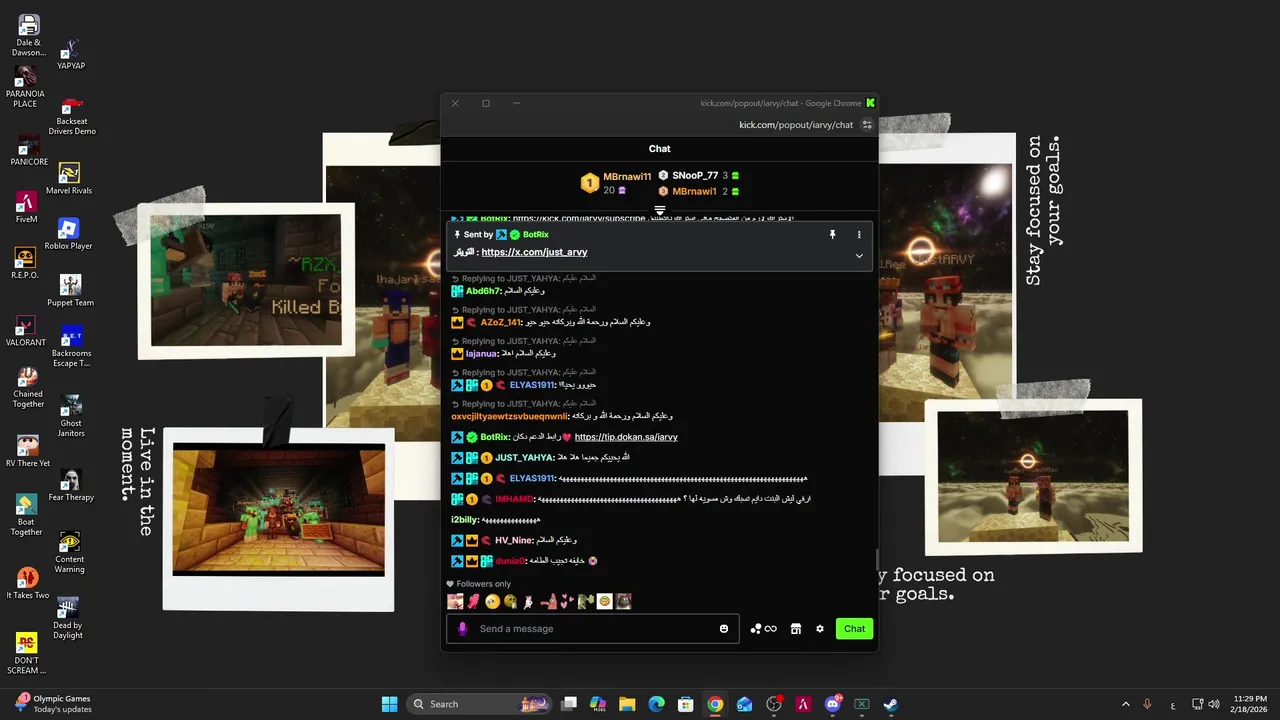Viewport: 1280px width, 720px height.
Task: Open DON'T SCREAM desktop shortcut
Action: (26, 653)
